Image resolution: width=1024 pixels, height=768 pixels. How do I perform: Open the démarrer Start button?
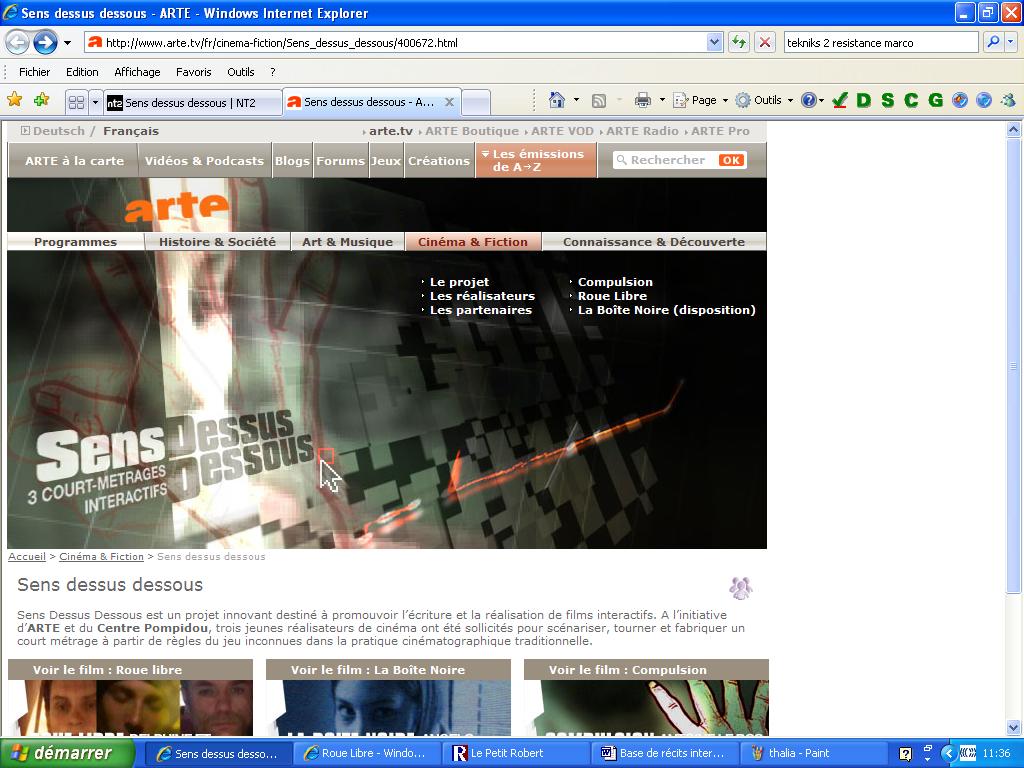(67, 753)
